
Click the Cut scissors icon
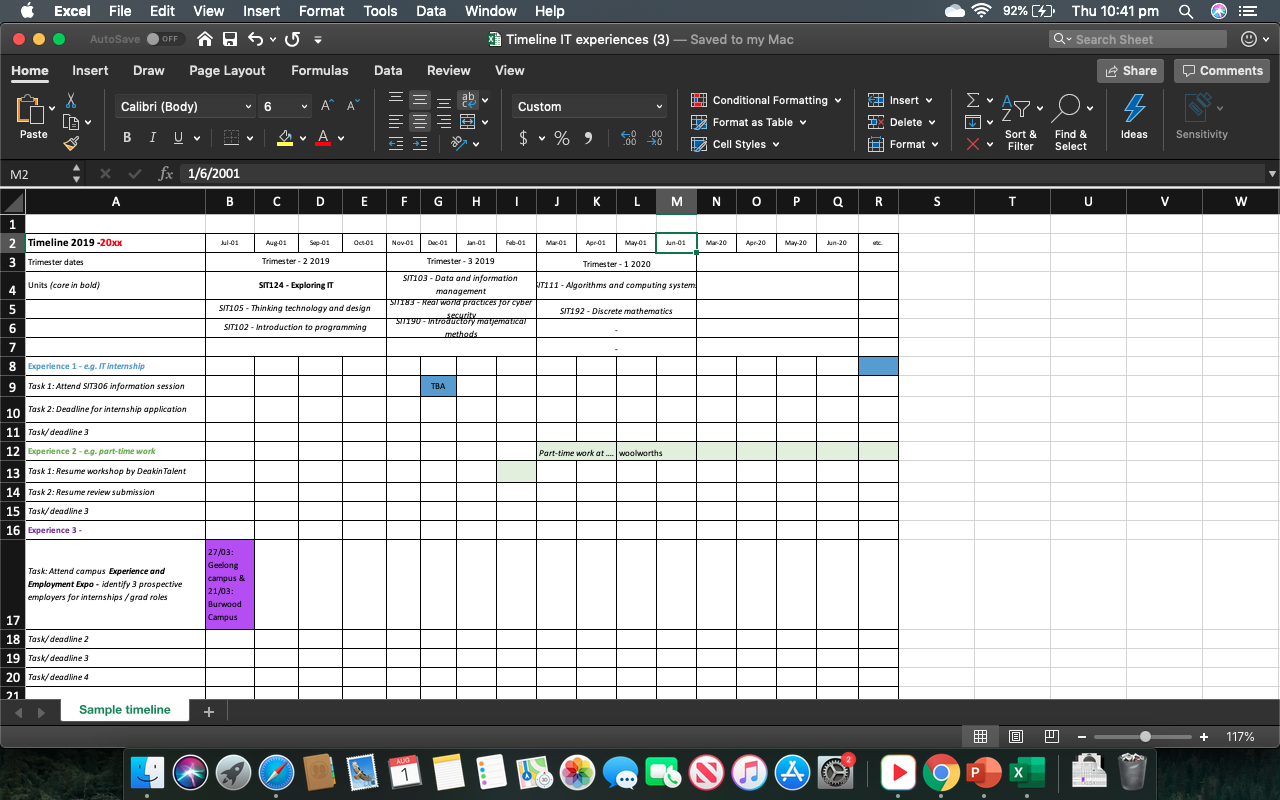(71, 100)
